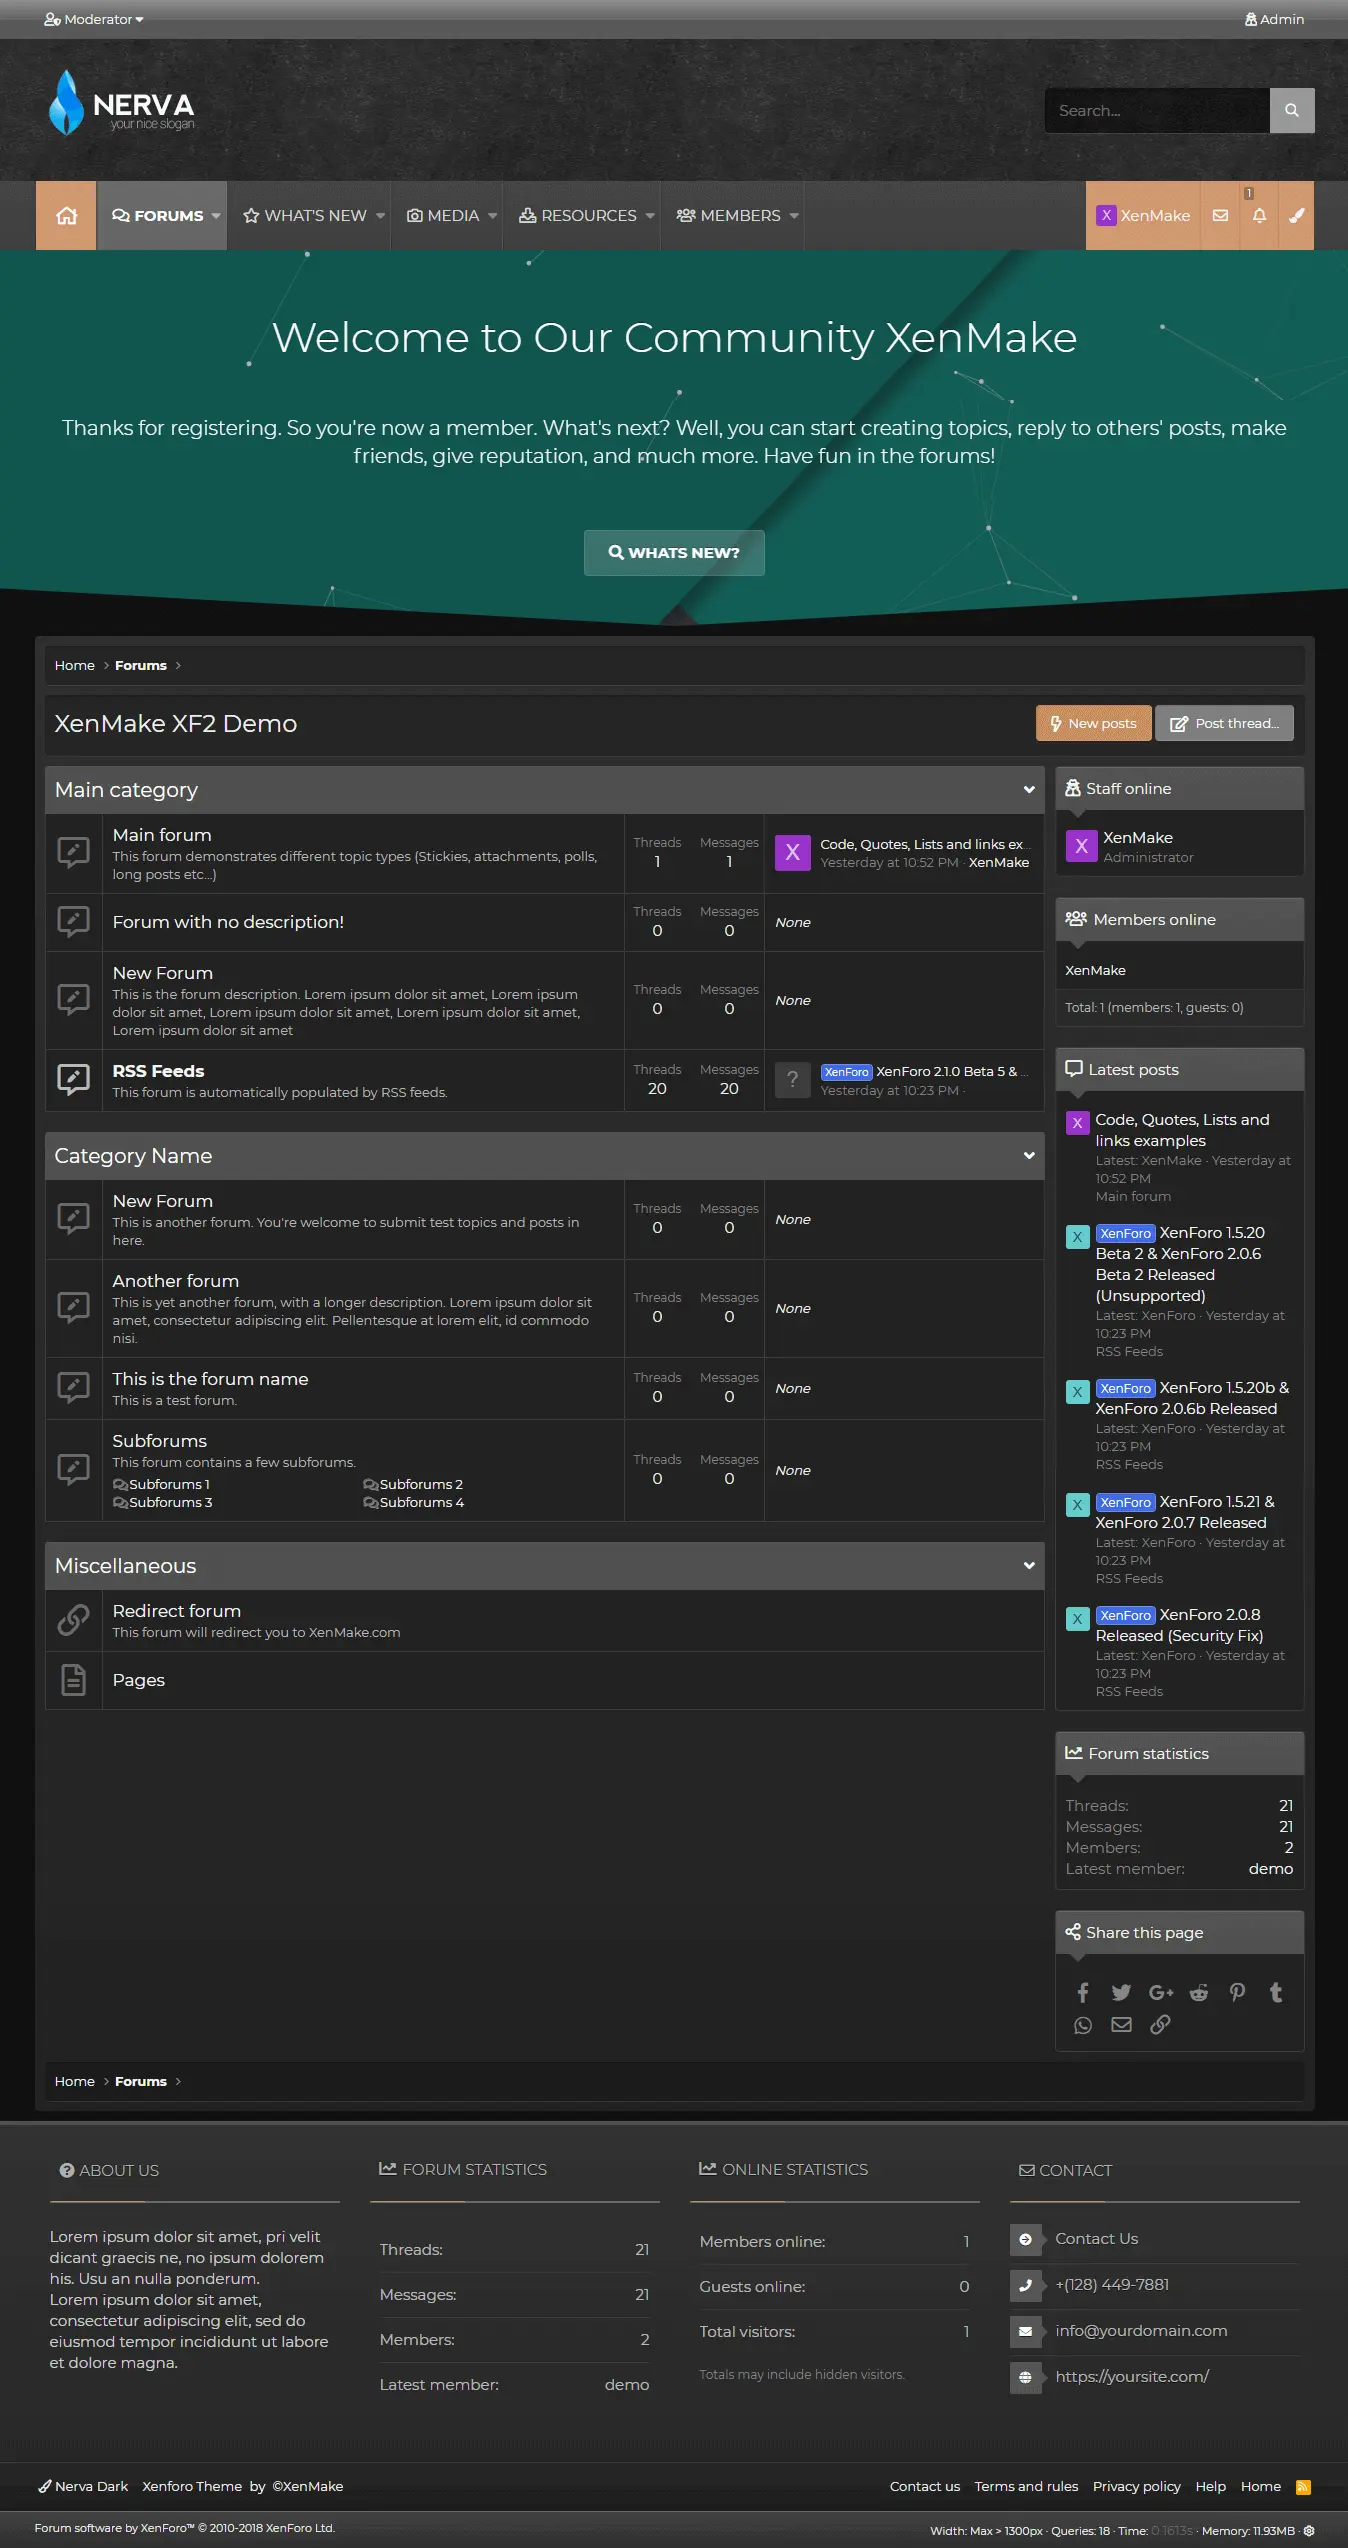This screenshot has height=2548, width=1348.
Task: Open the inbox envelope icon
Action: click(x=1220, y=215)
